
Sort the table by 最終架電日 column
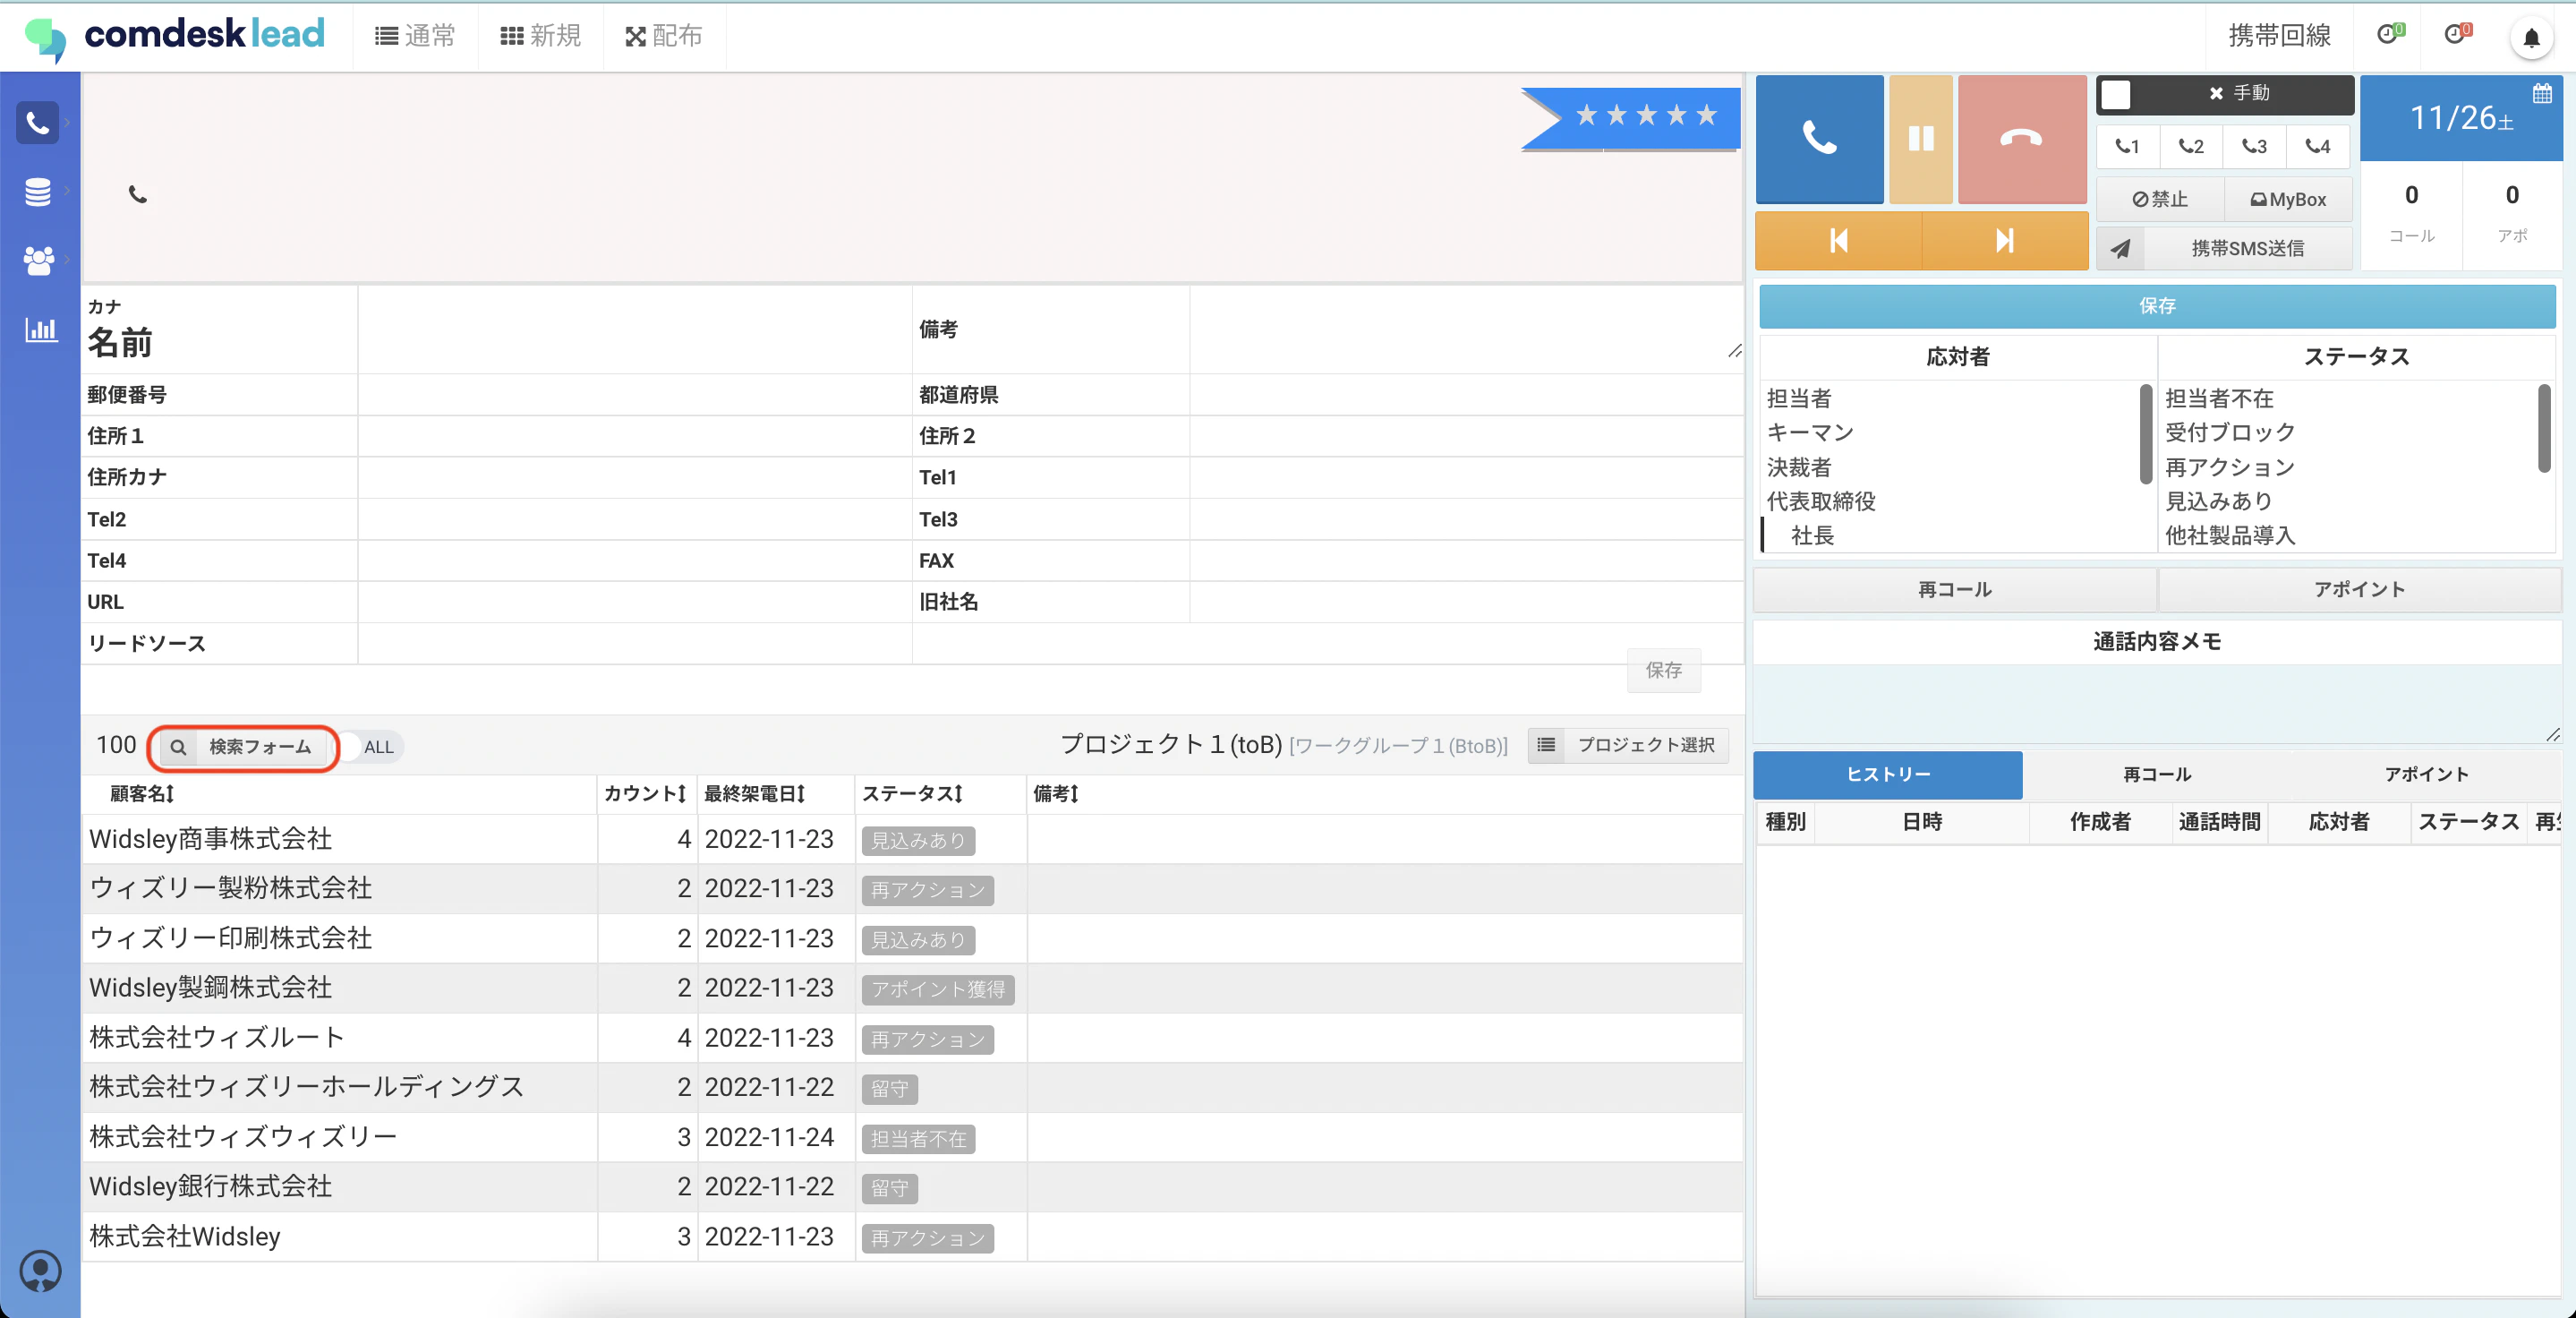coord(754,794)
